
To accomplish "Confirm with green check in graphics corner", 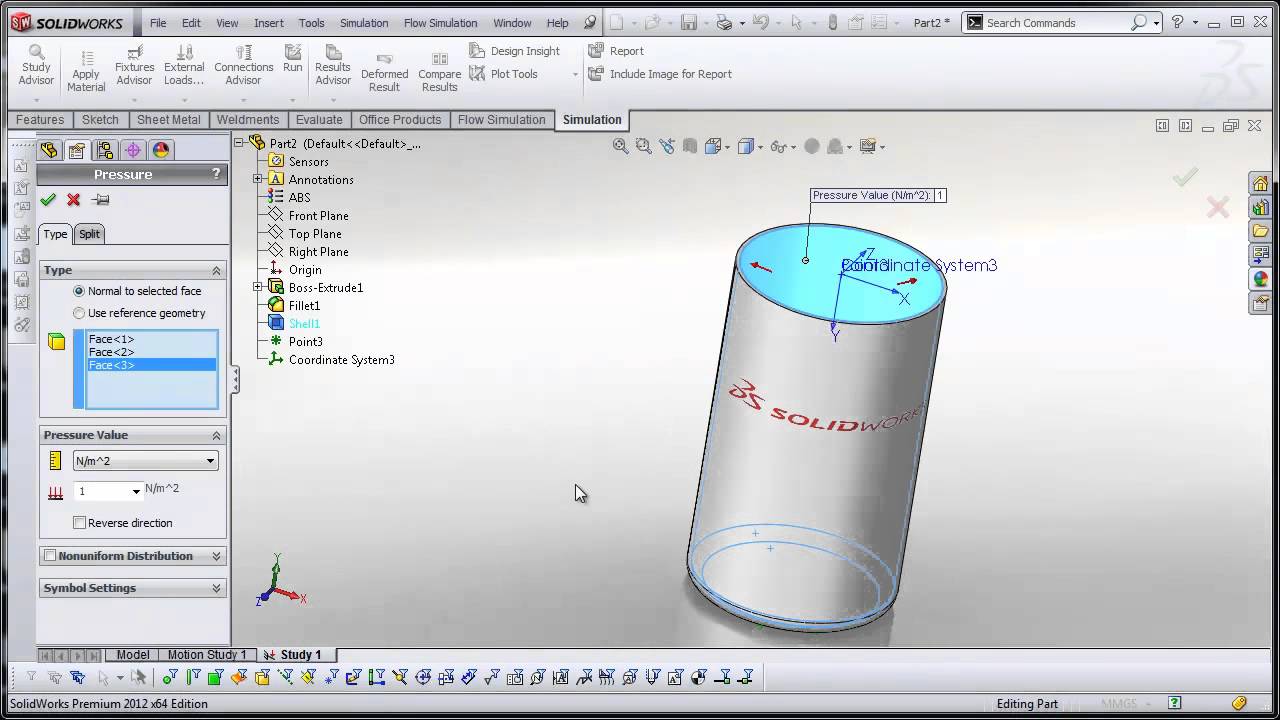I will click(x=1185, y=177).
